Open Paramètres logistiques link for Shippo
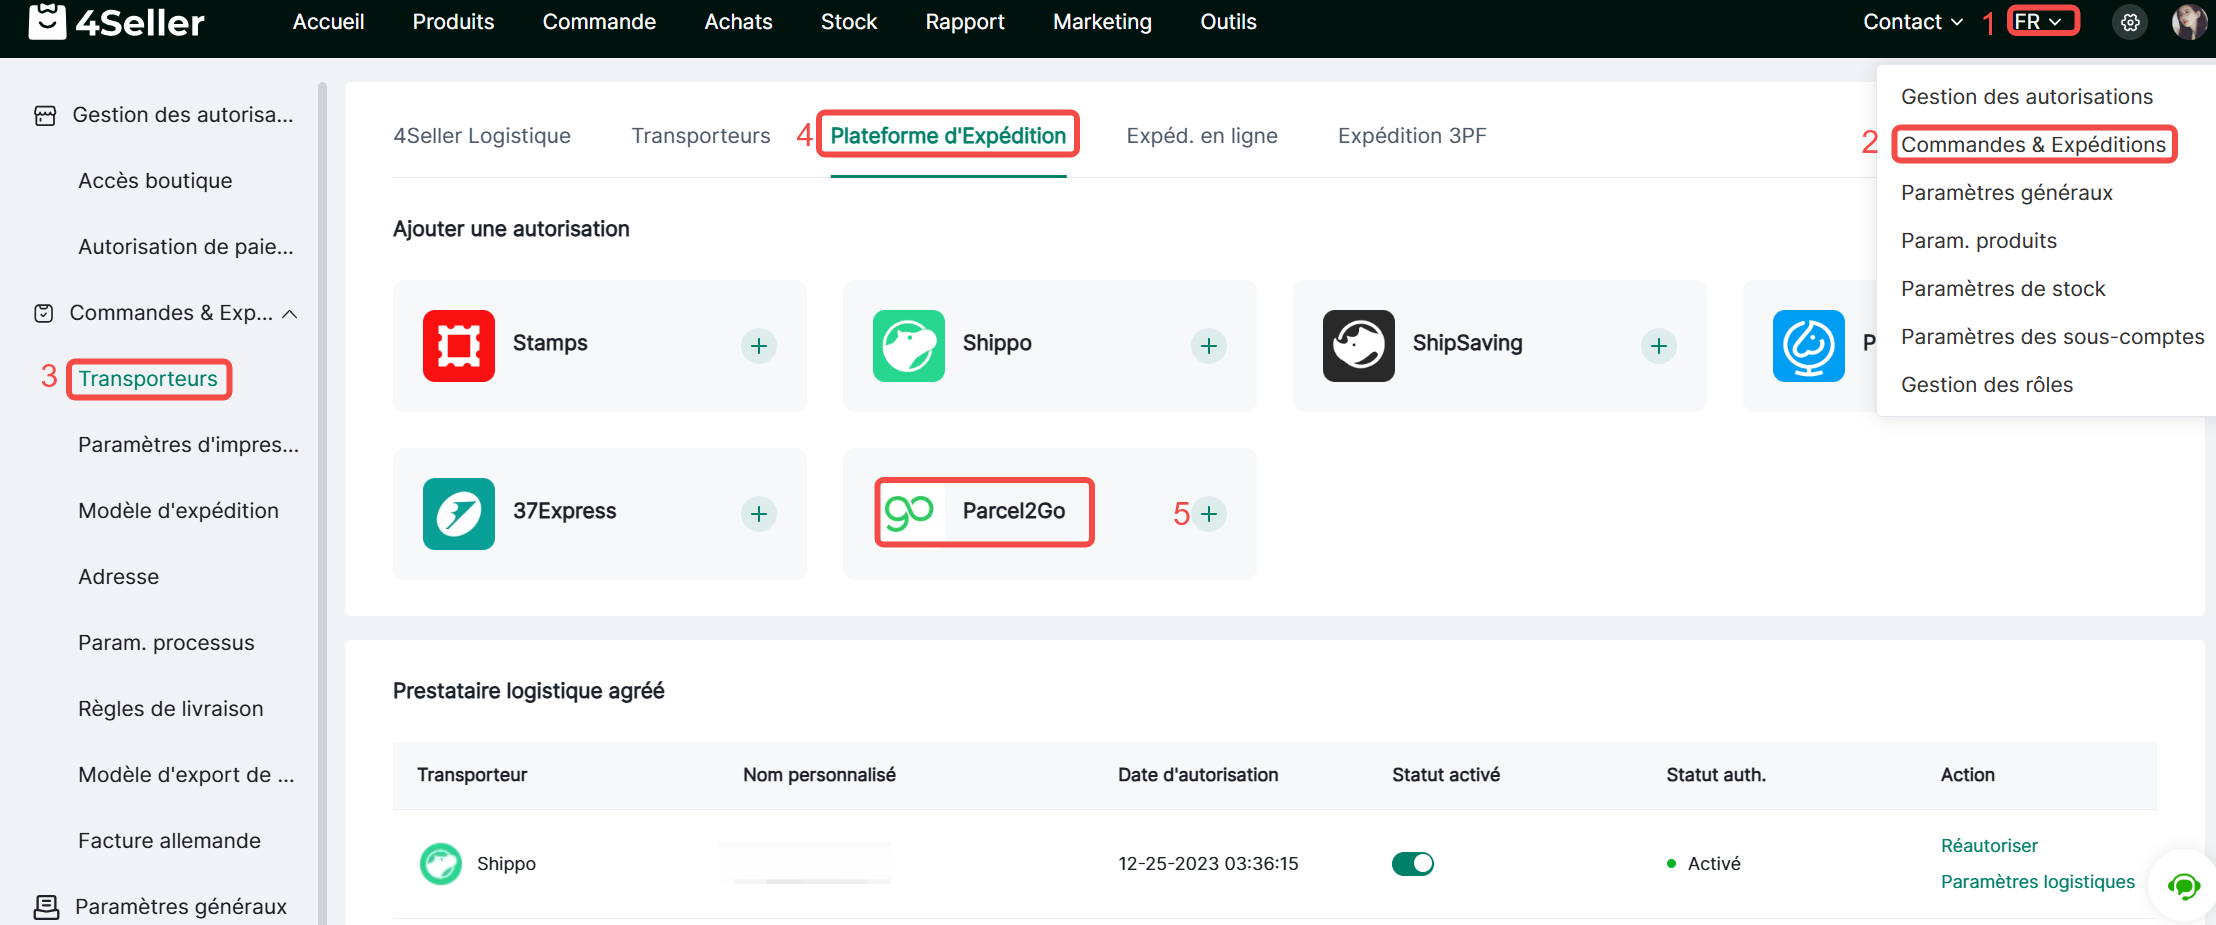This screenshot has height=925, width=2216. (x=2037, y=881)
